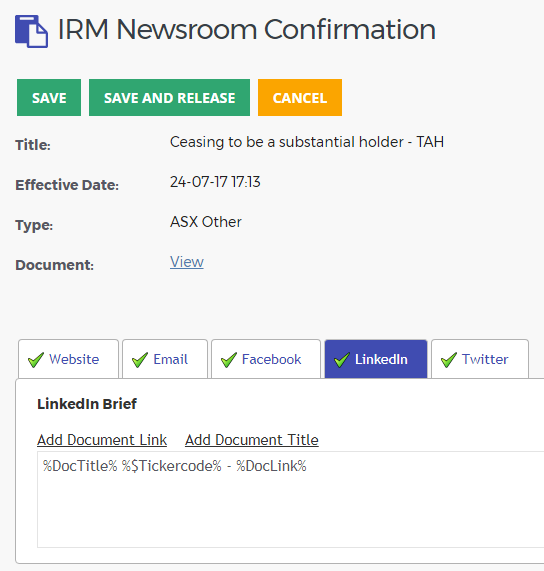This screenshot has width=544, height=571.
Task: Open the Twitter tab
Action: tap(480, 359)
